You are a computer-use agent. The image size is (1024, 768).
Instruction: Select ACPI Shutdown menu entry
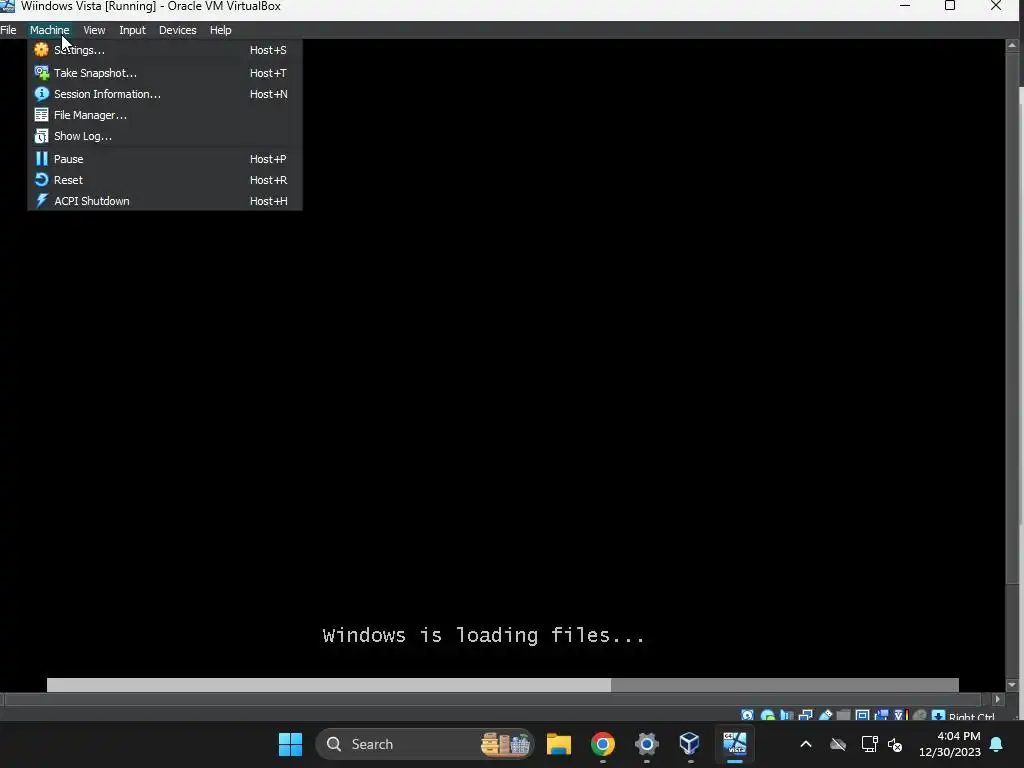165,200
